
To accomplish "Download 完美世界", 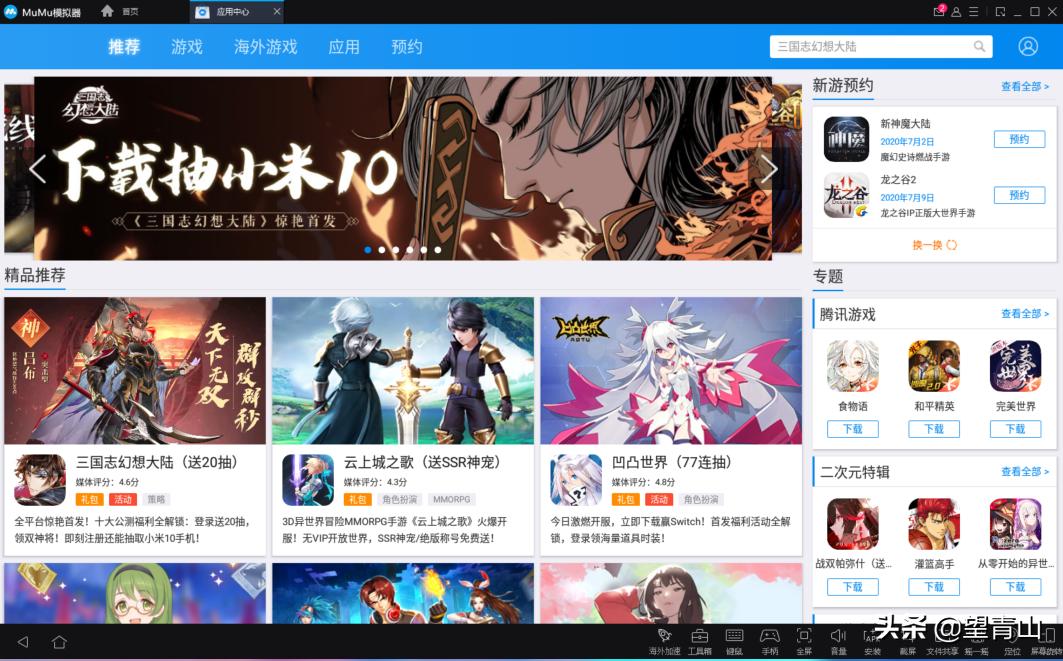I will pyautogui.click(x=1016, y=428).
